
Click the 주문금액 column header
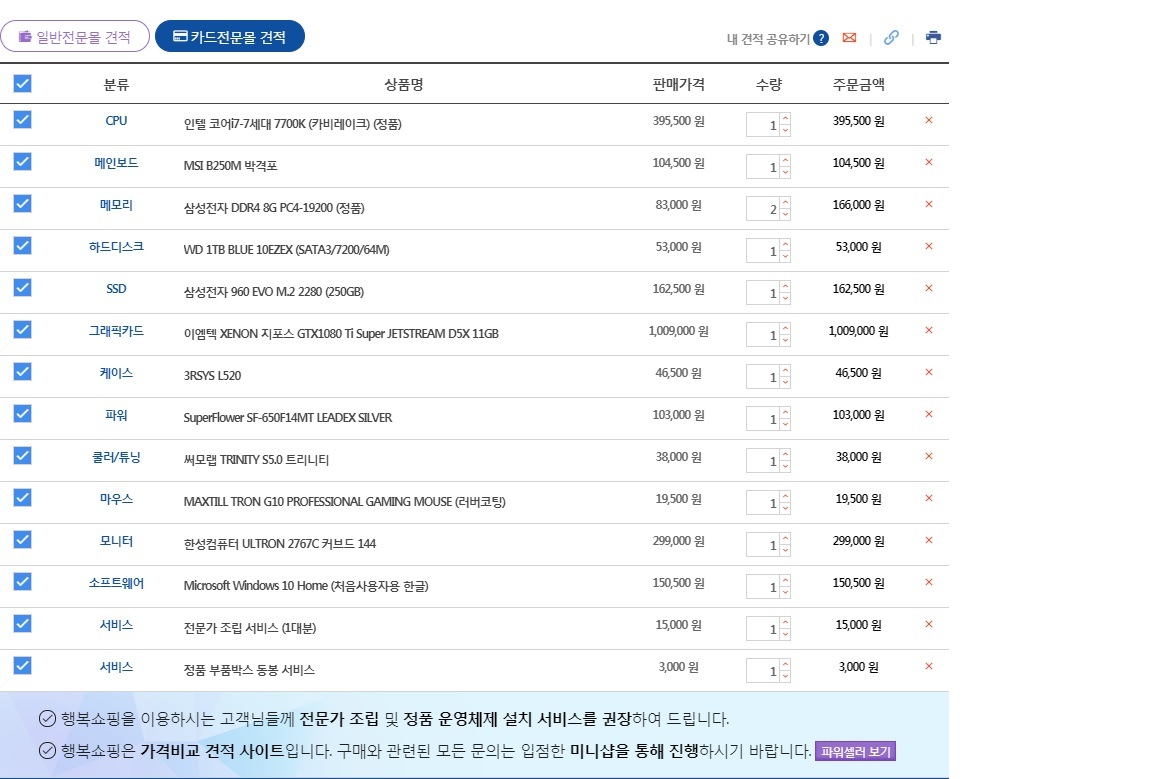[858, 85]
